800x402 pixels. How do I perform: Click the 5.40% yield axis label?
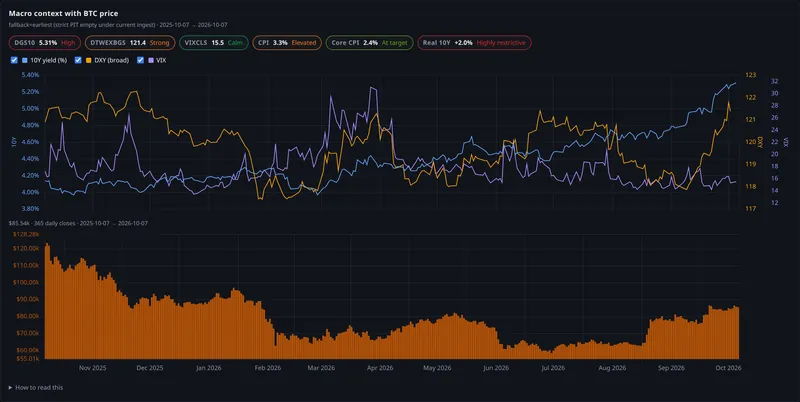[x=30, y=75]
